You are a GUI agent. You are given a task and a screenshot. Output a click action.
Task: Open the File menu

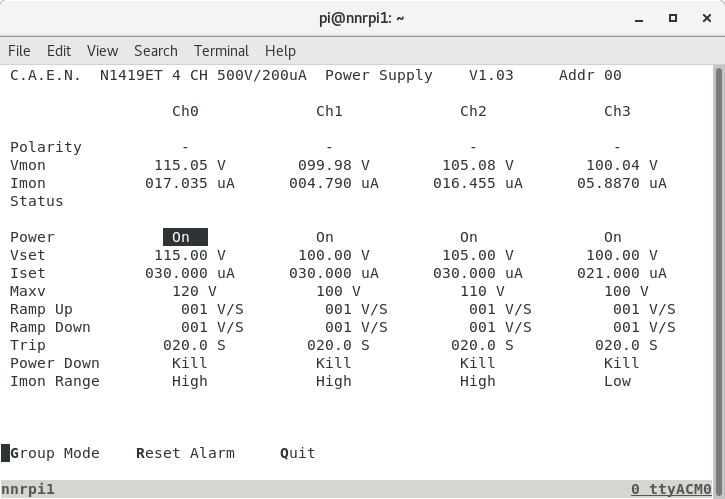click(19, 51)
